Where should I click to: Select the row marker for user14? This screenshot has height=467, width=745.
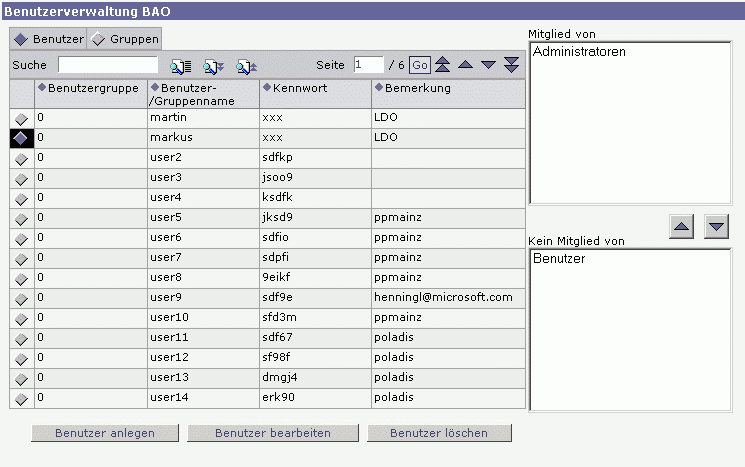21,399
